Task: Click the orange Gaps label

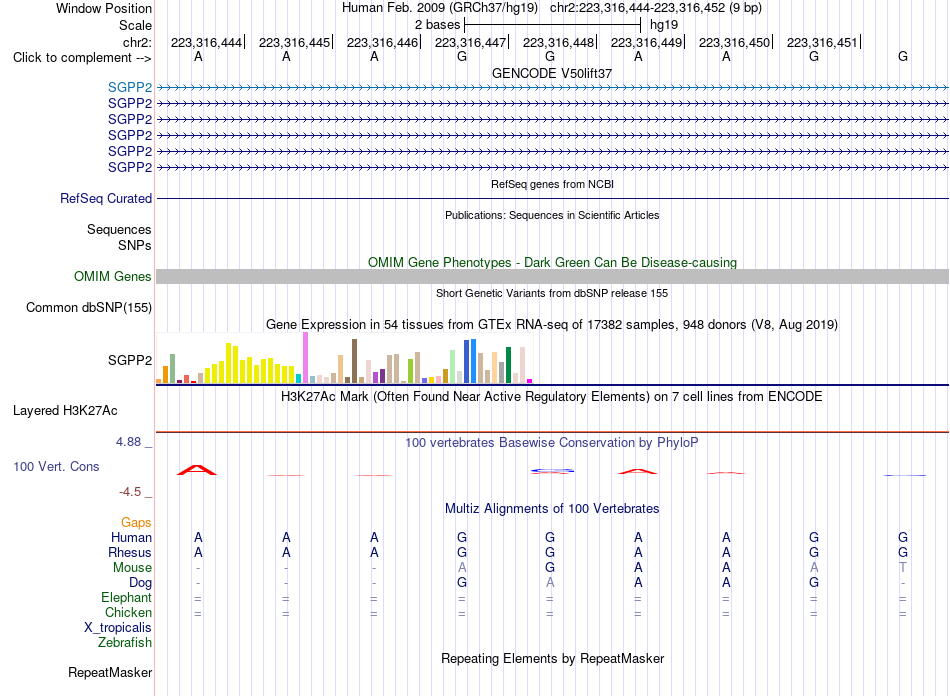Action: 136,522
